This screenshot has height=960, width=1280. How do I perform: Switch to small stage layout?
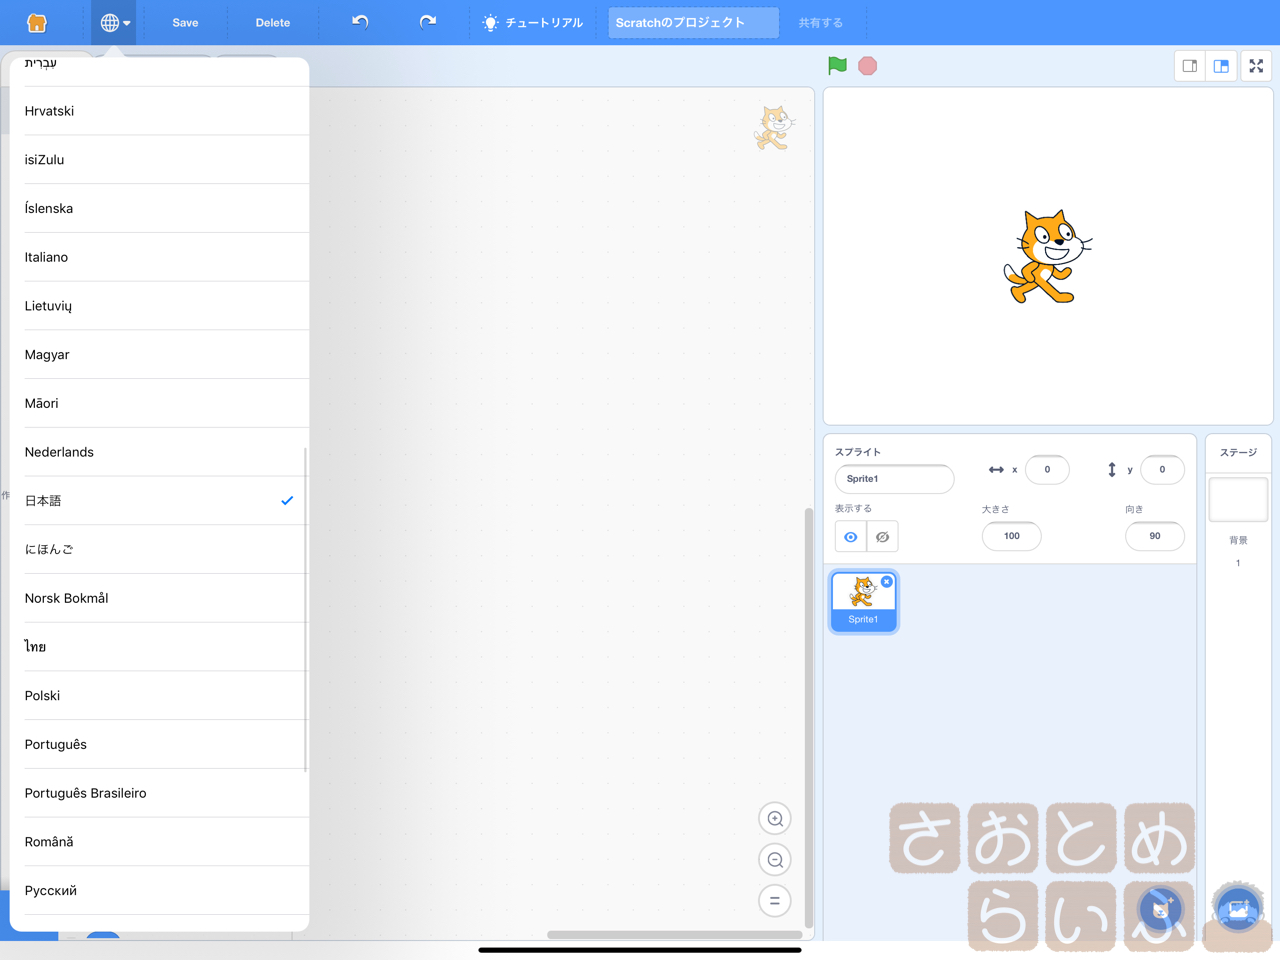(x=1190, y=66)
